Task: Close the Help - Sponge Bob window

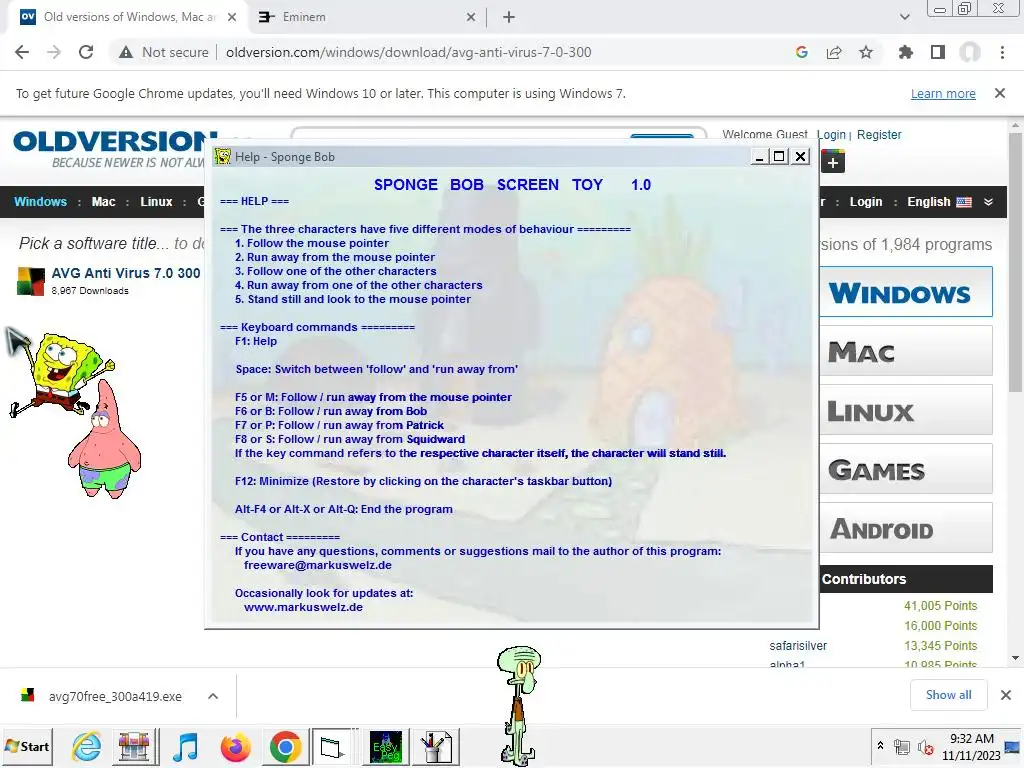Action: pos(801,157)
